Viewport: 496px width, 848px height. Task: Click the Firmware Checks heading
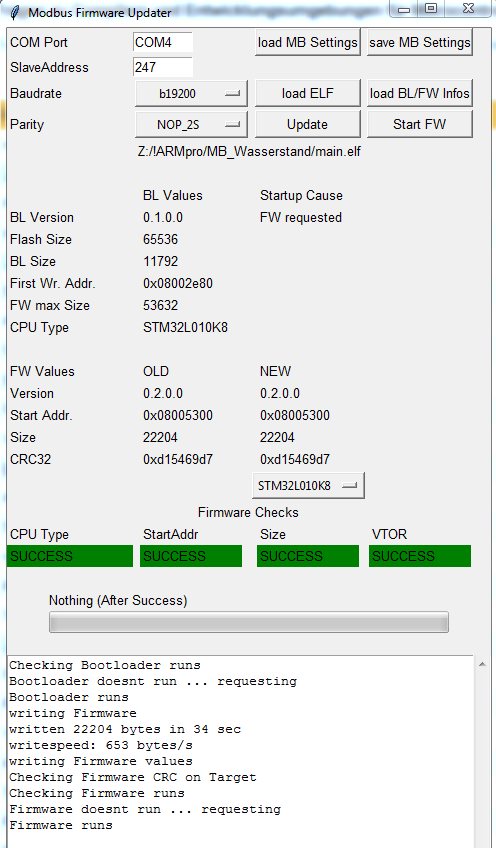click(x=248, y=512)
